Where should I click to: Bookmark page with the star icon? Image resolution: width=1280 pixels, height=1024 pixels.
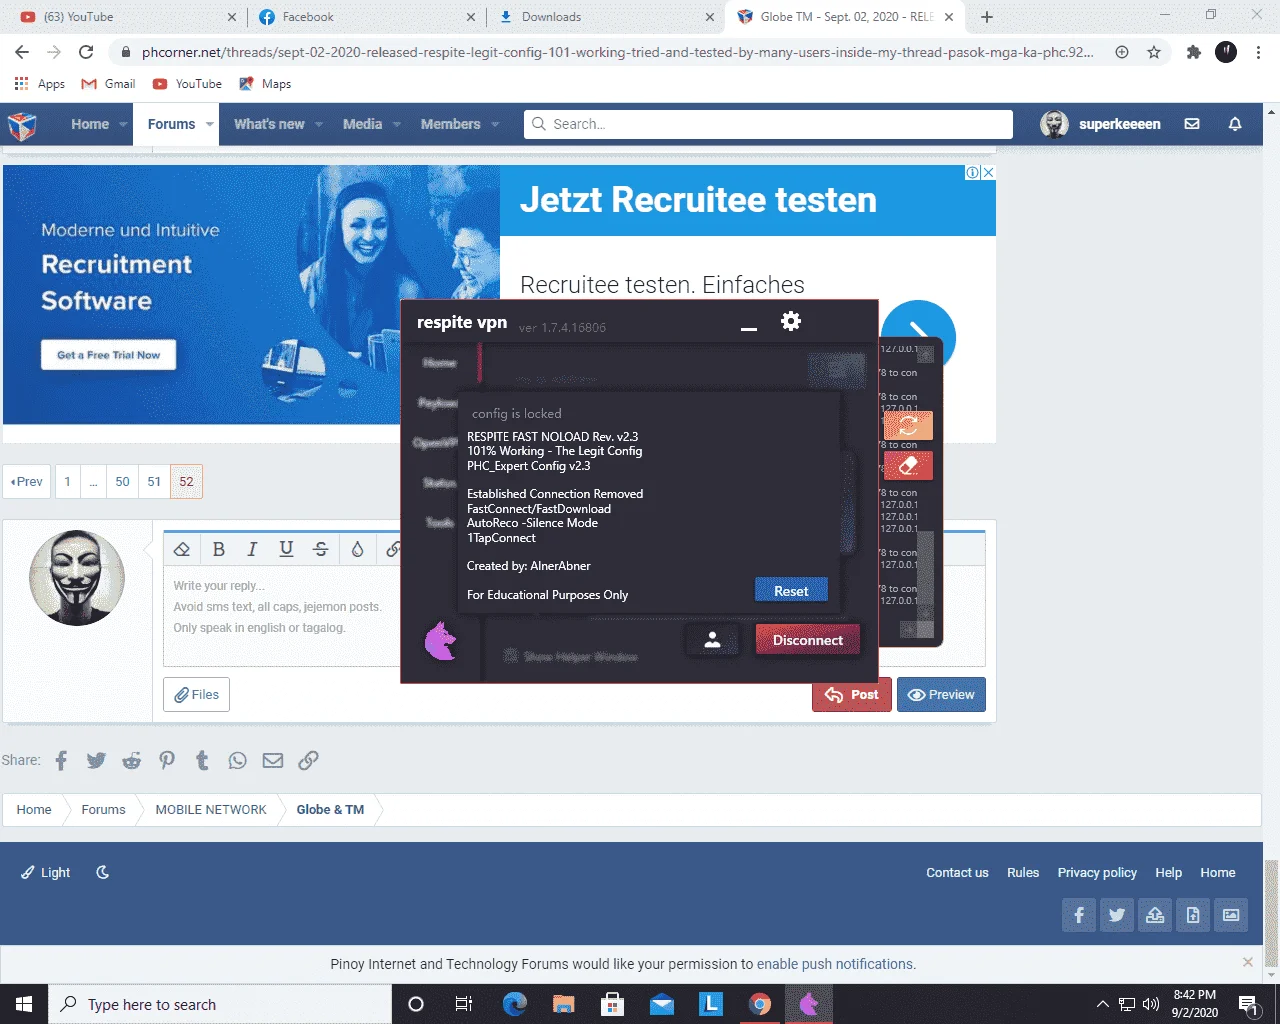point(1154,52)
